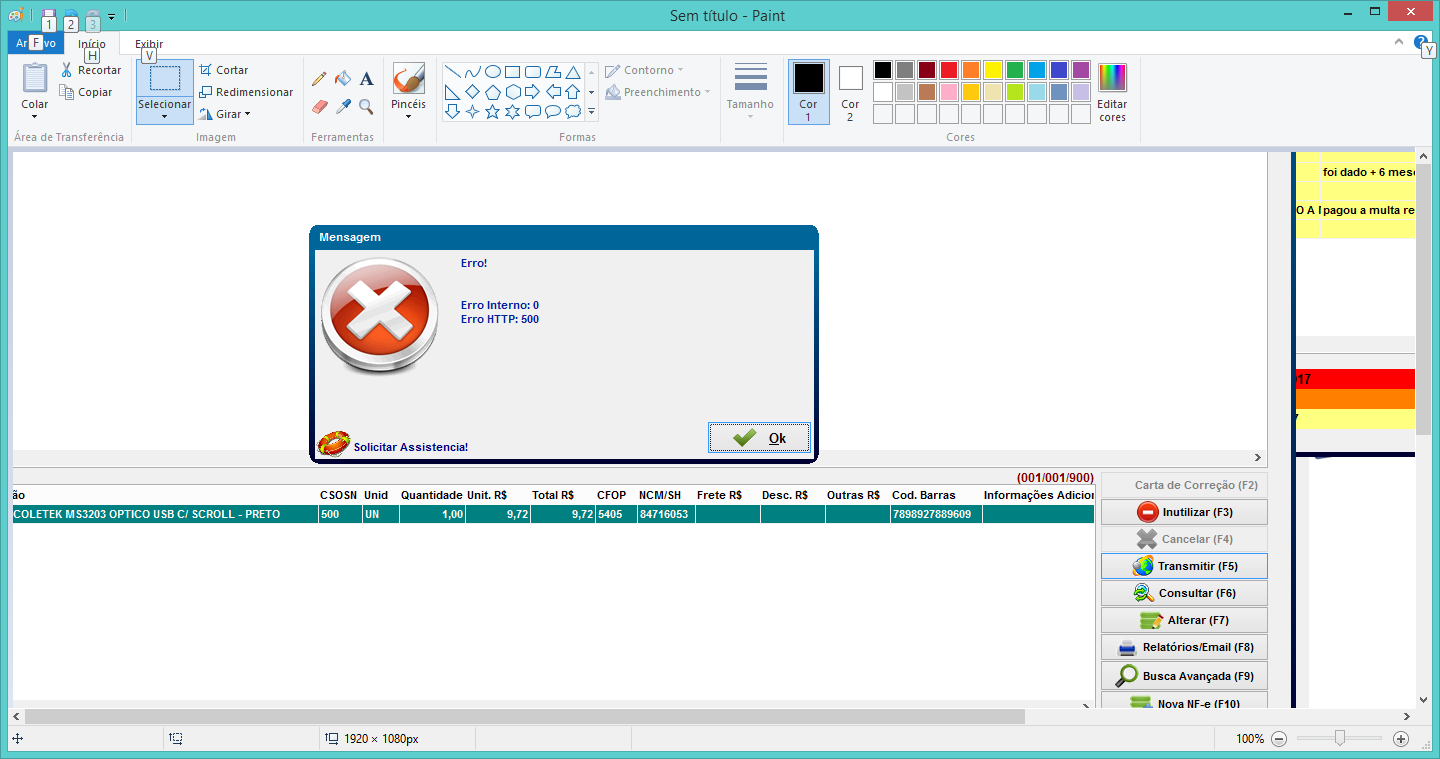This screenshot has height=759, width=1440.
Task: Select the Magnifier tool
Action: pos(366,106)
